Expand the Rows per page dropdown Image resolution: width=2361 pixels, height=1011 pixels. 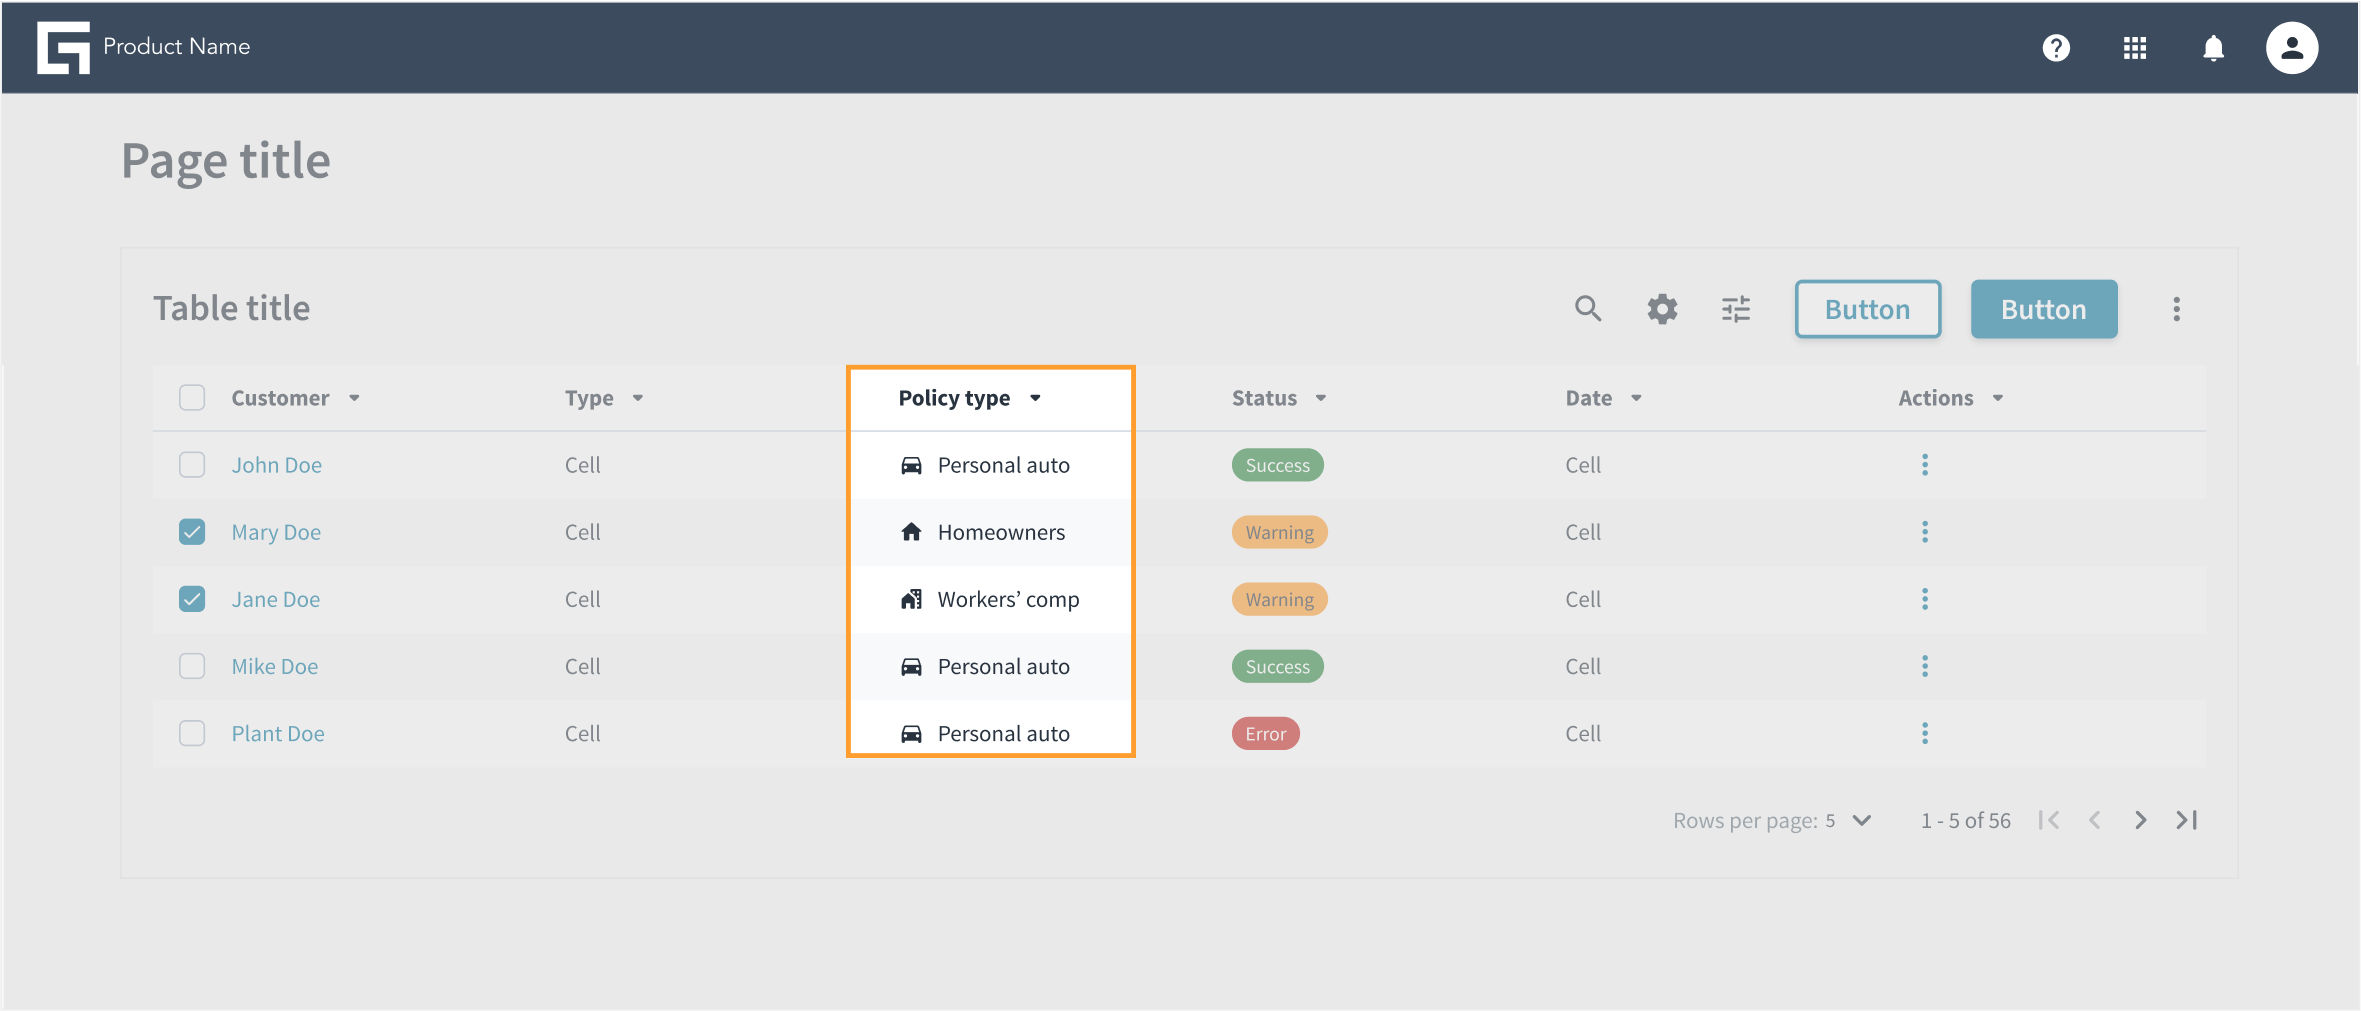pyautogui.click(x=1861, y=820)
